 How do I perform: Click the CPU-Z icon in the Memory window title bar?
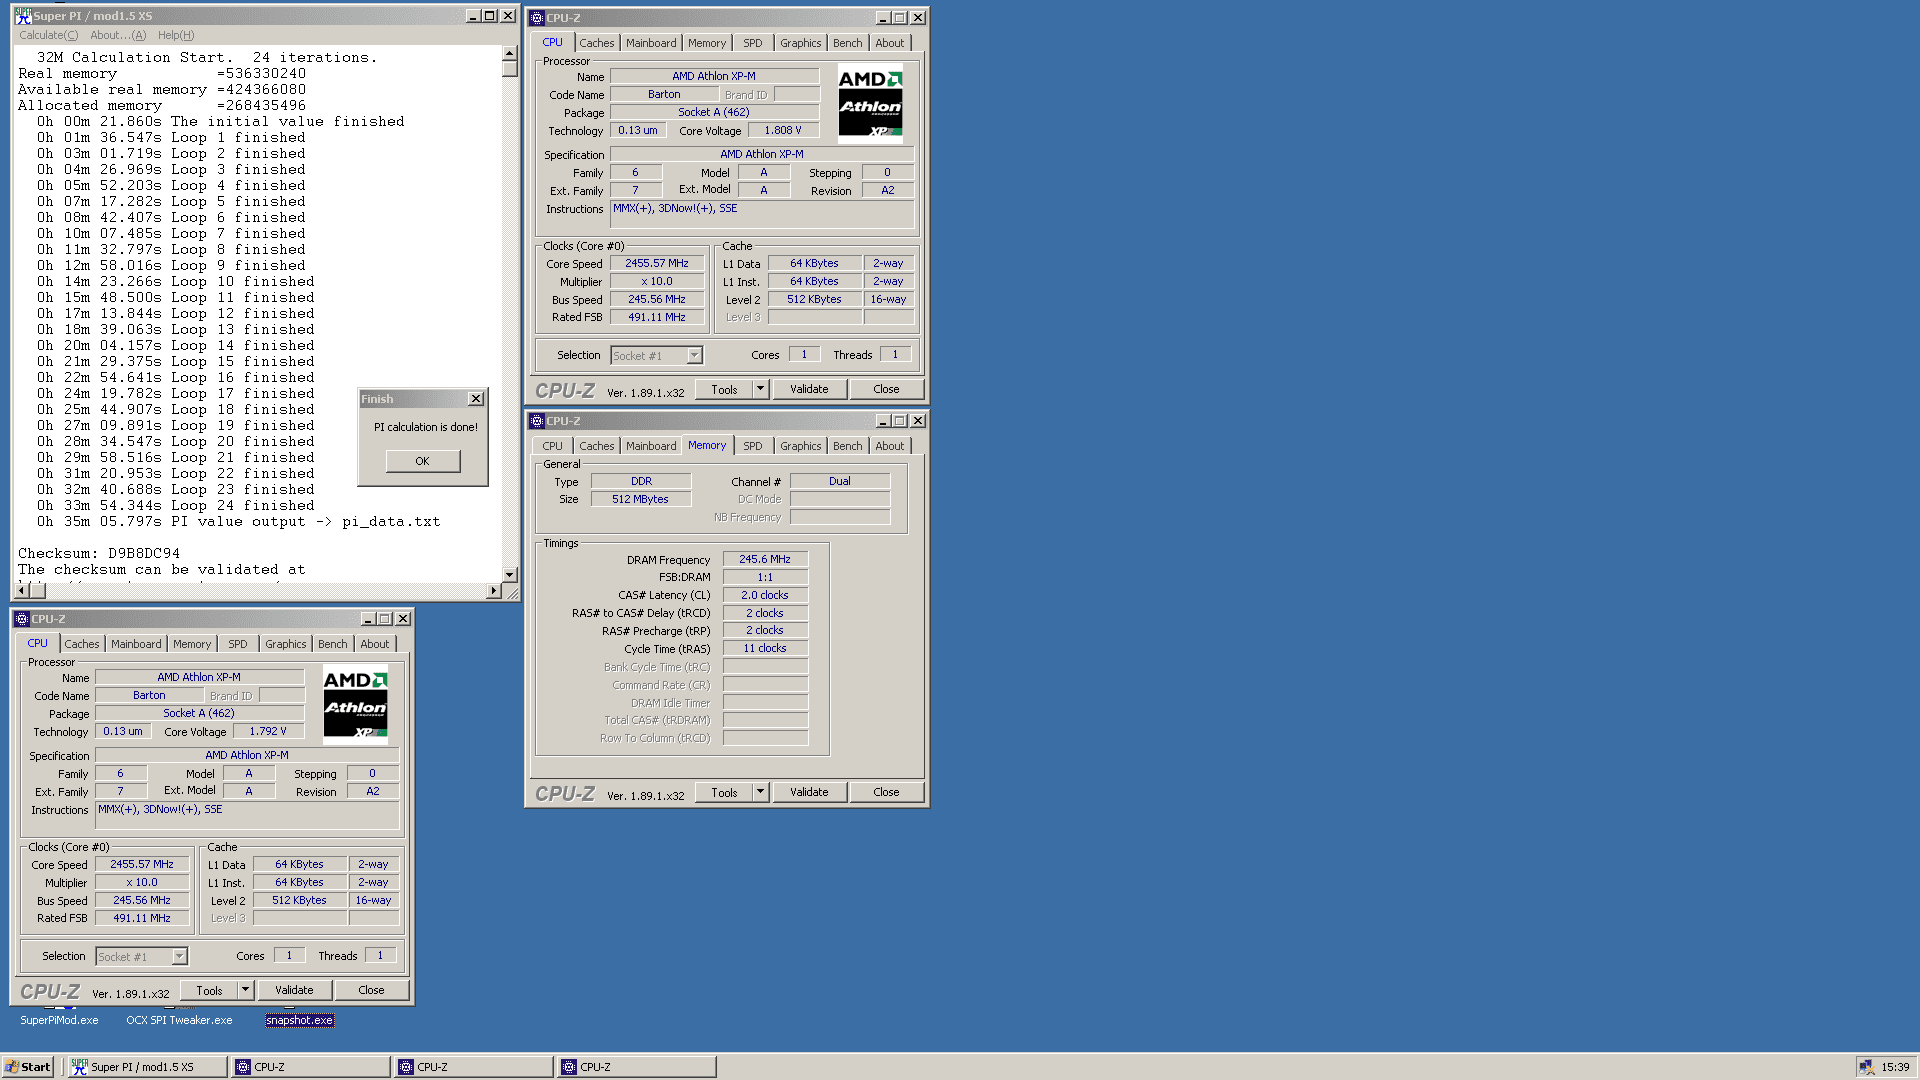(x=537, y=421)
